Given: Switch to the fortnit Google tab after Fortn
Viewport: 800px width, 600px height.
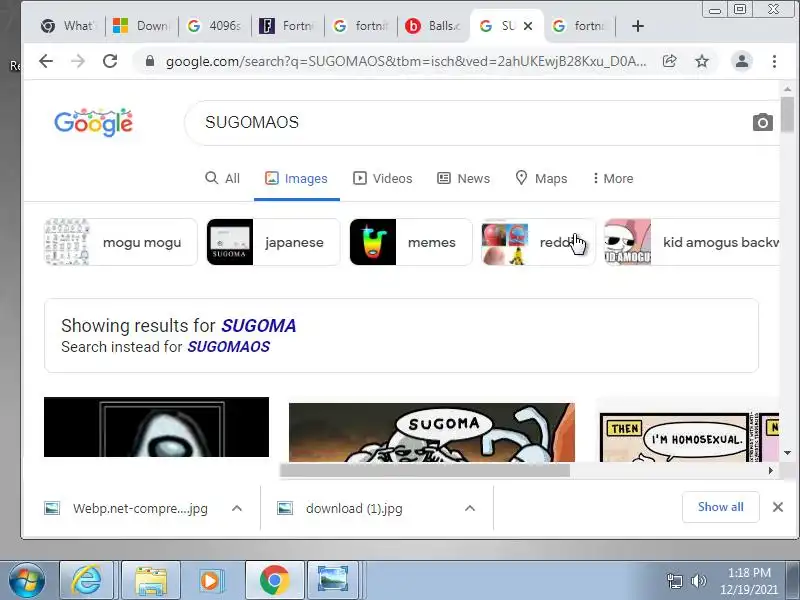Looking at the screenshot, I should [360, 26].
